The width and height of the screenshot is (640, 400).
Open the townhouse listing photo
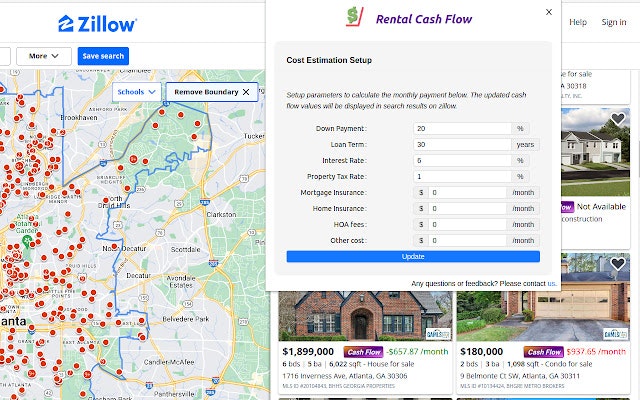(596, 152)
